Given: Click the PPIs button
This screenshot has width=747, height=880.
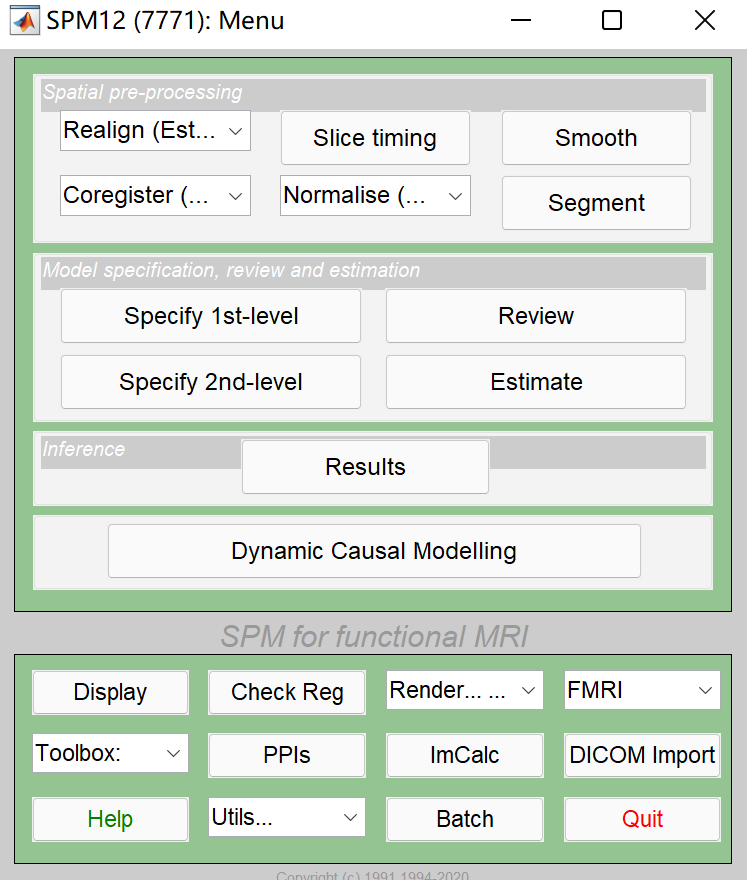Looking at the screenshot, I should click(287, 755).
